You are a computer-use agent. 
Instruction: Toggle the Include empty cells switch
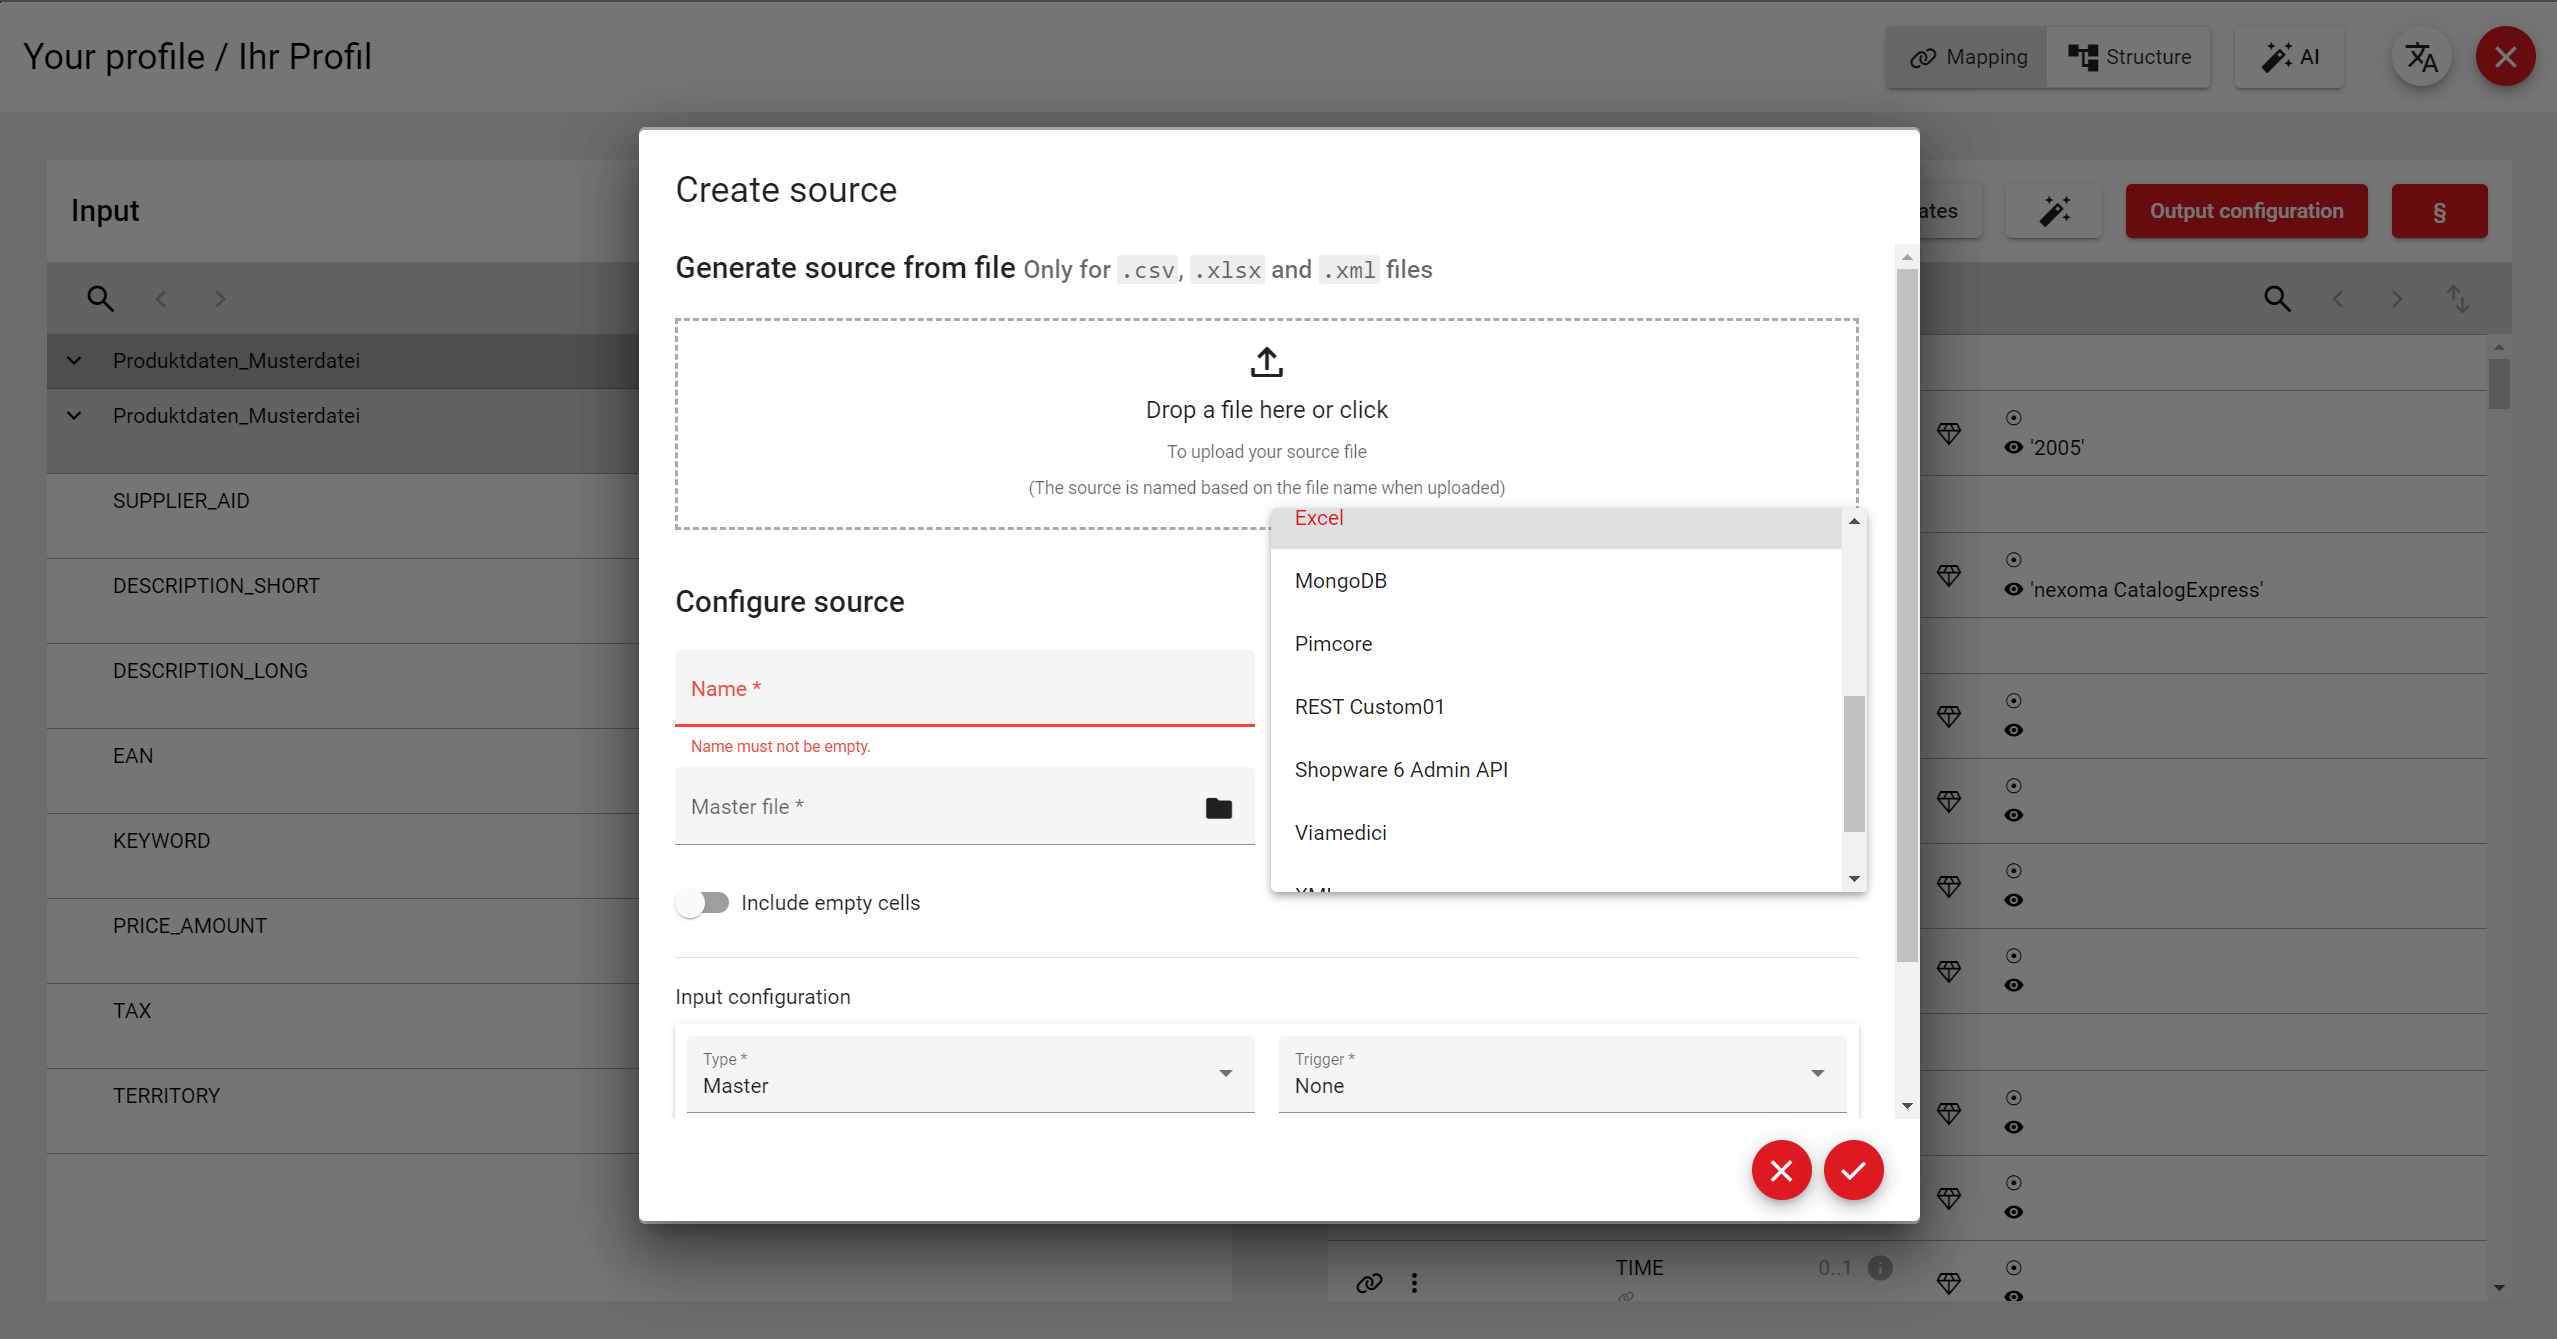pyautogui.click(x=702, y=903)
